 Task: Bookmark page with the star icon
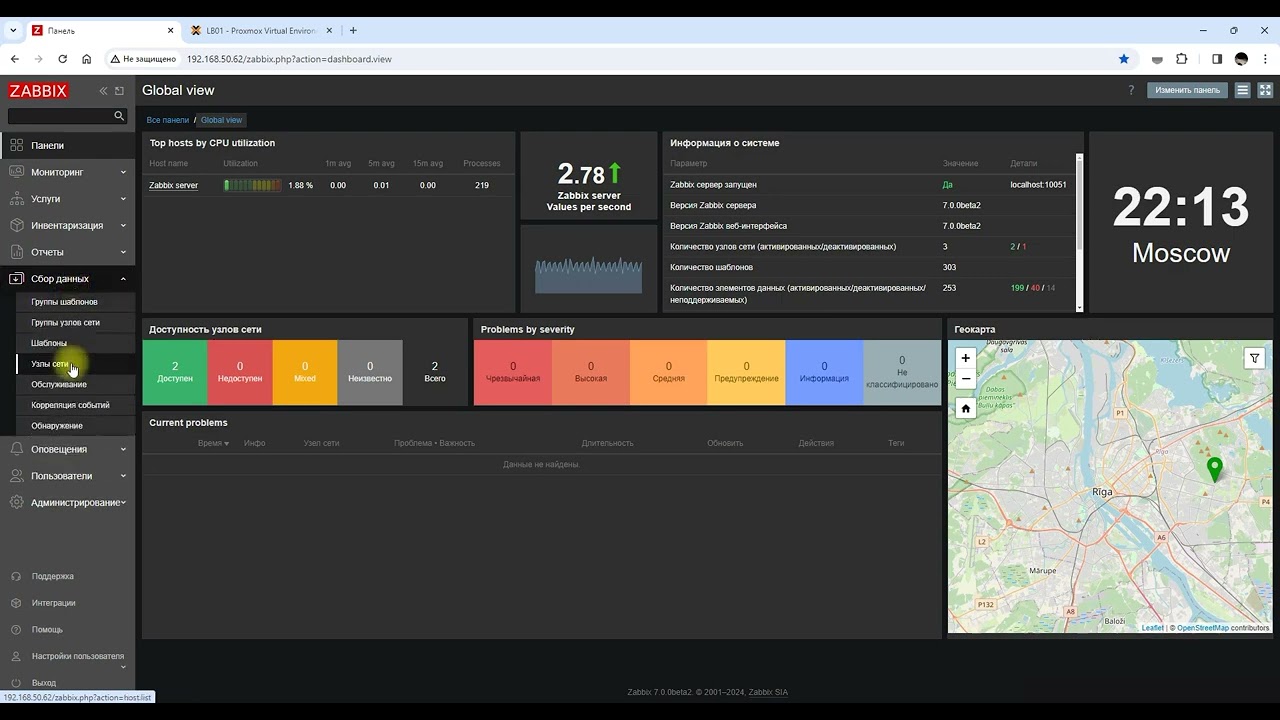click(1124, 59)
